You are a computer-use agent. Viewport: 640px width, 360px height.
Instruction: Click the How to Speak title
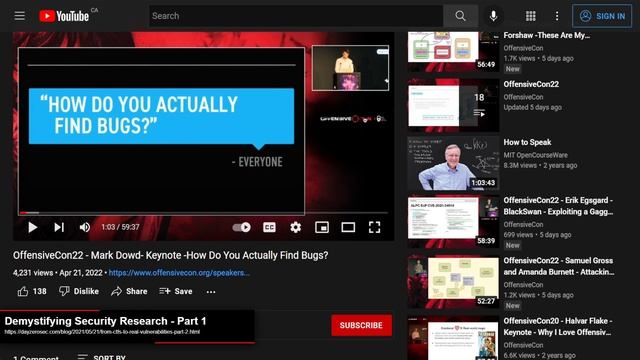coord(527,142)
